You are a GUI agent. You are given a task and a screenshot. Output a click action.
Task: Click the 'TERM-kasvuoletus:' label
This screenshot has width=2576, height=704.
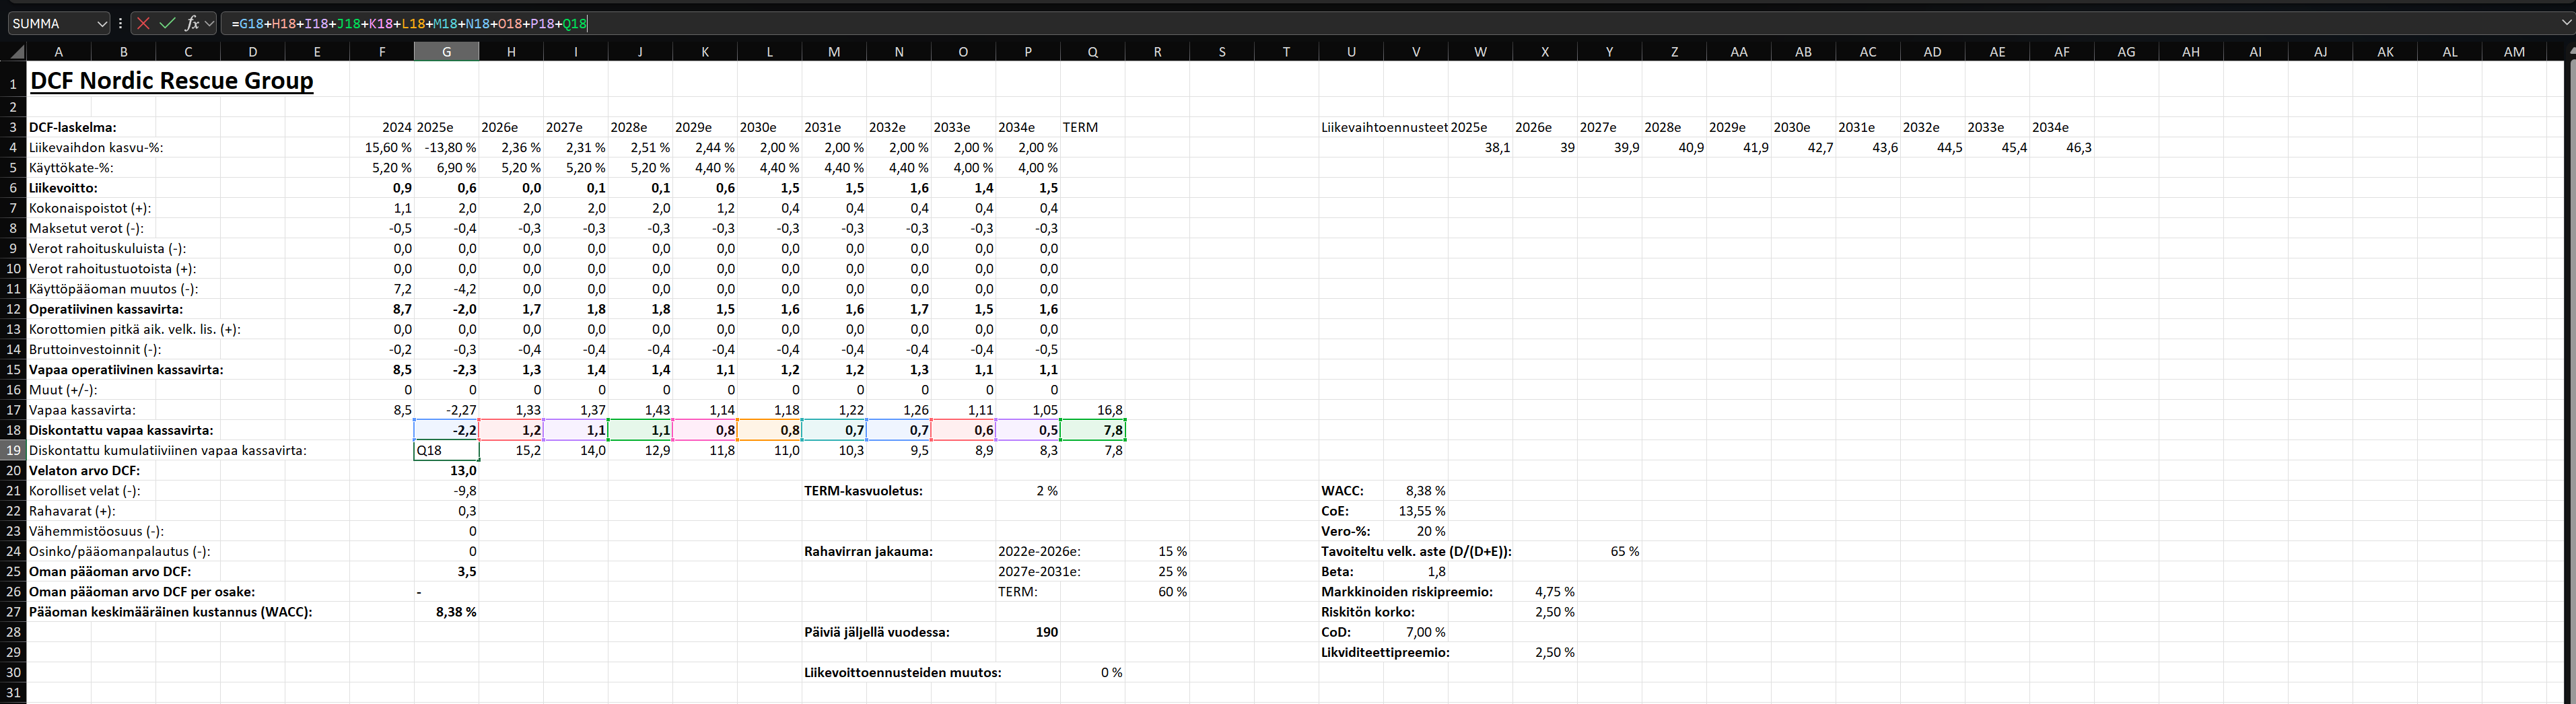[864, 491]
